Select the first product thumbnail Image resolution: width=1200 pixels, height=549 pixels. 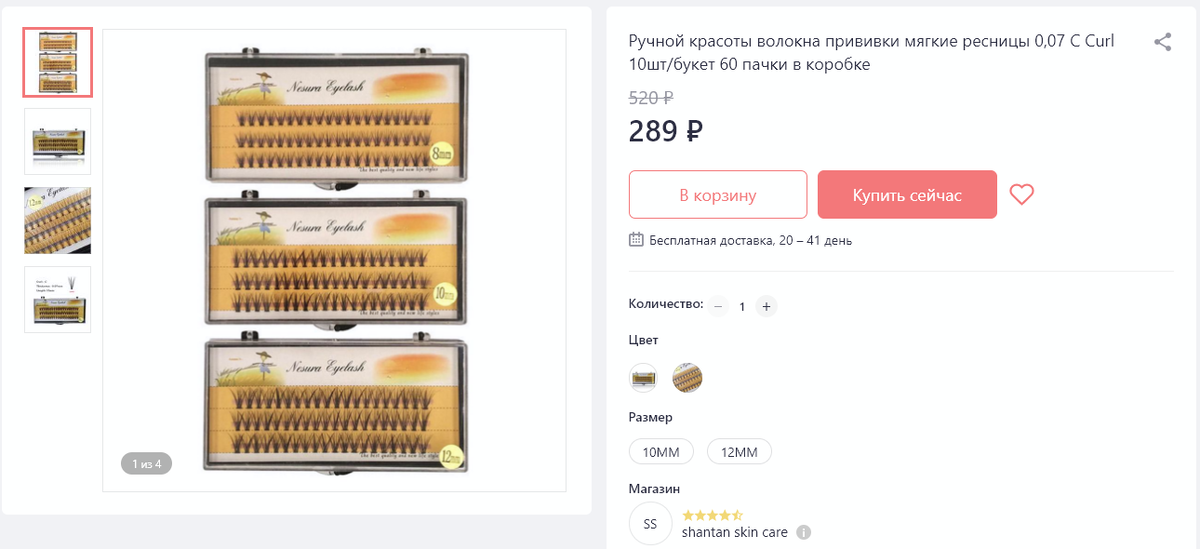tap(58, 62)
